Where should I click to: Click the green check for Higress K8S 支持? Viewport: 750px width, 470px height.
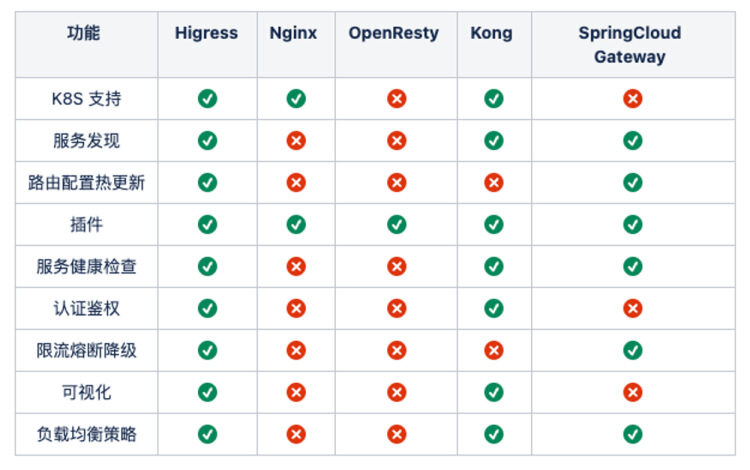point(207,99)
